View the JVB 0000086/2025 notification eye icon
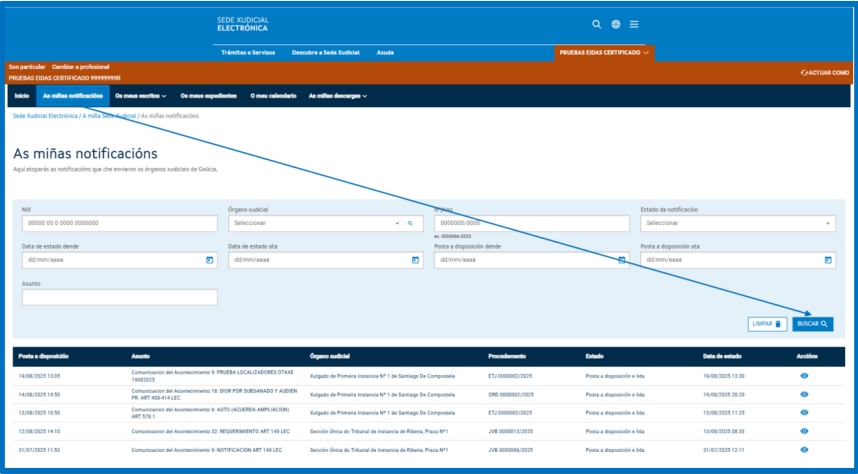Viewport: 858px width, 474px height. pyautogui.click(x=804, y=449)
